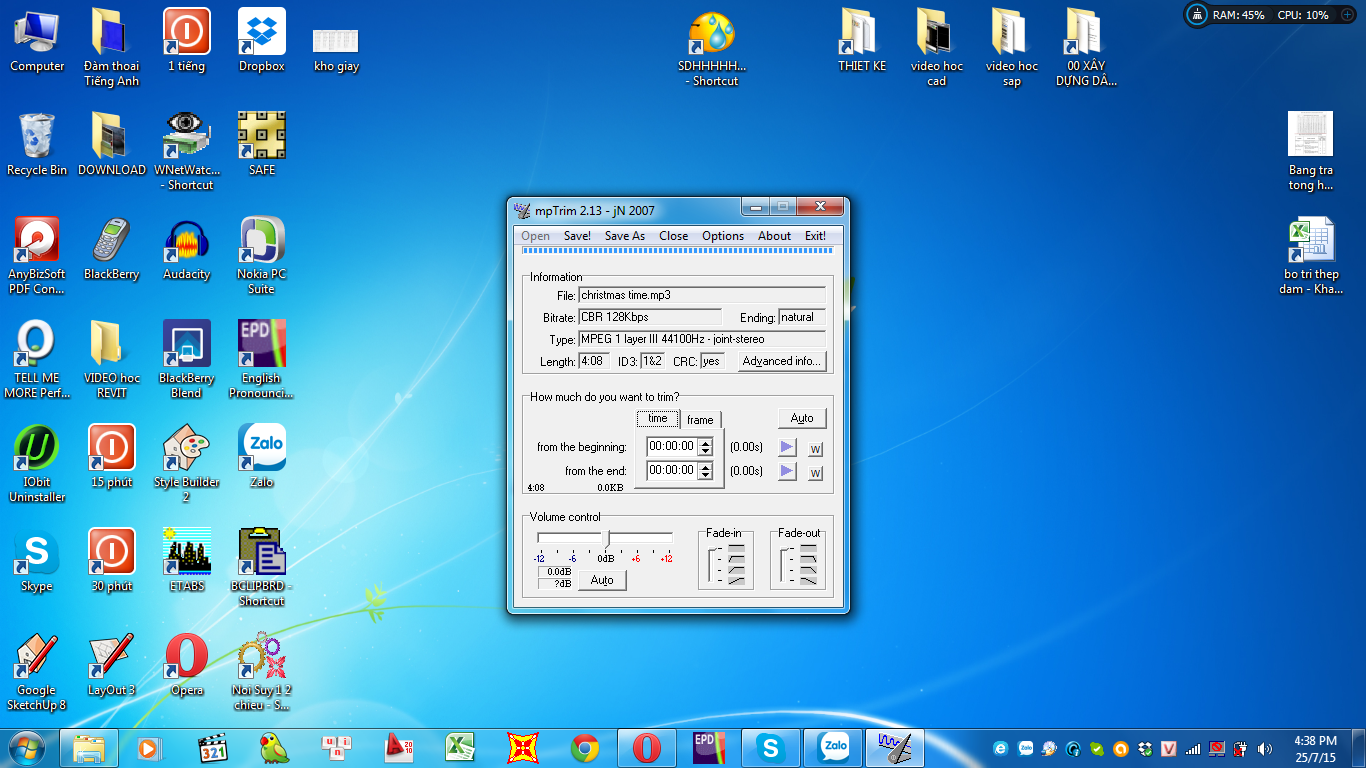This screenshot has height=768, width=1366.
Task: Play the trimmed beginning preview
Action: pyautogui.click(x=787, y=447)
